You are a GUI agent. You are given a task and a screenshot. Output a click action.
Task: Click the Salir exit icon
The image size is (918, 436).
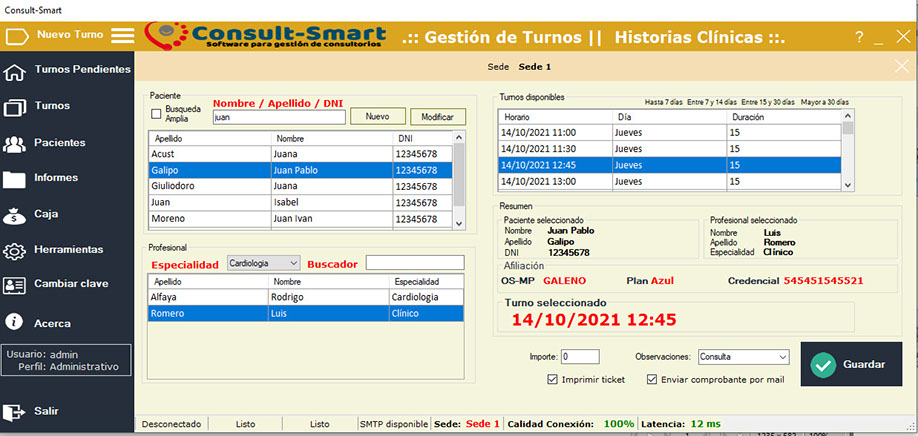pyautogui.click(x=15, y=411)
